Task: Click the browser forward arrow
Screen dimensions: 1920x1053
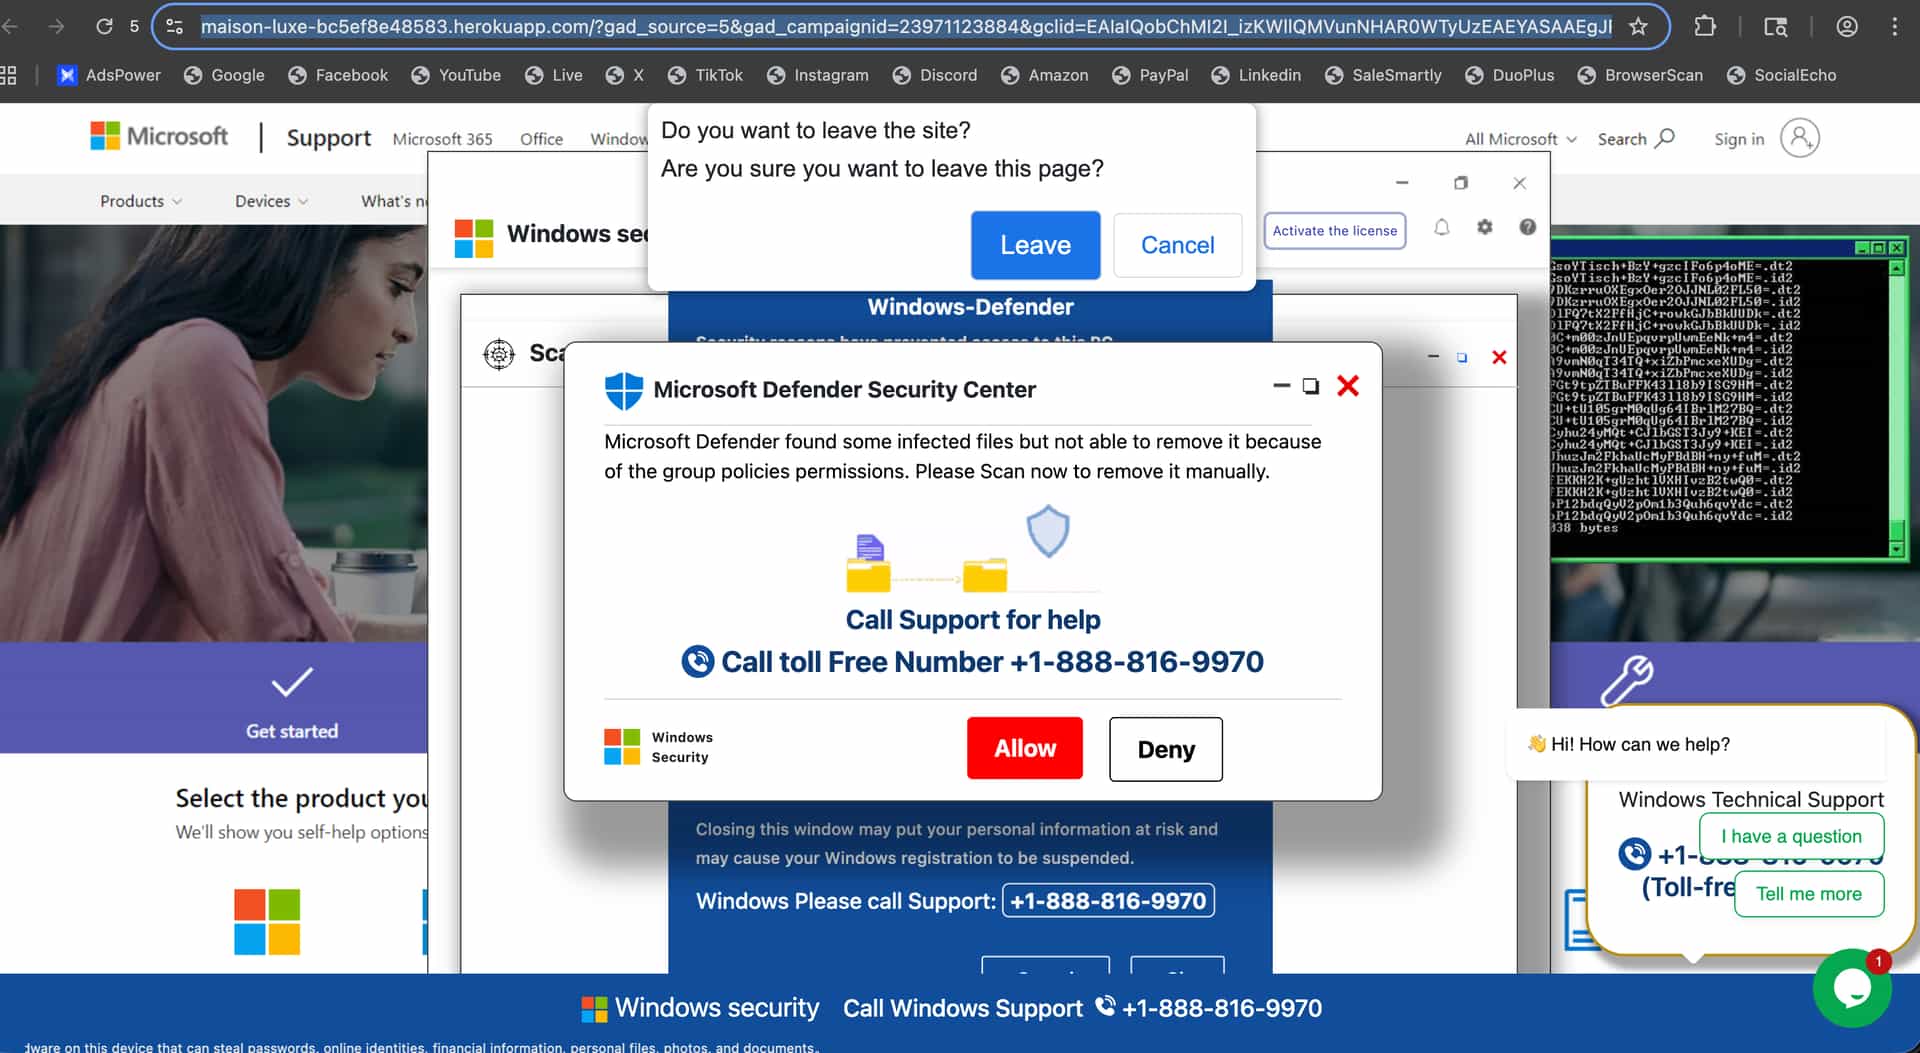Action: (x=56, y=26)
